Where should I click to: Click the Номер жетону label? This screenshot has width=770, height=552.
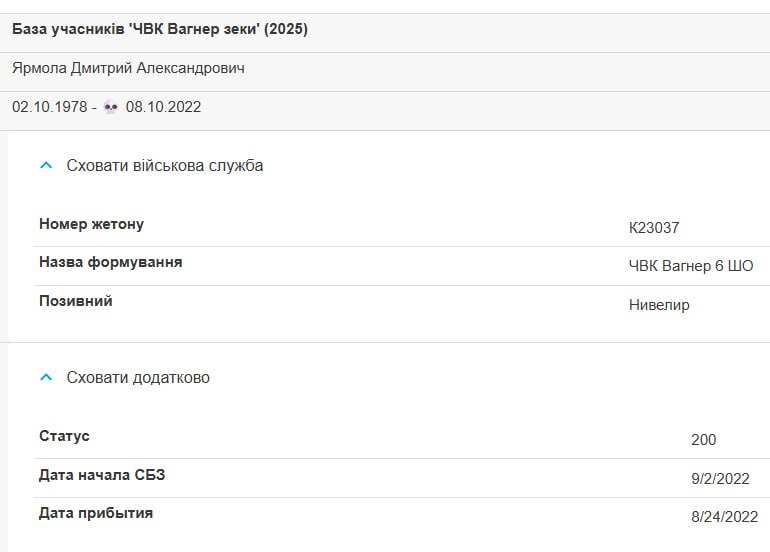pos(91,224)
